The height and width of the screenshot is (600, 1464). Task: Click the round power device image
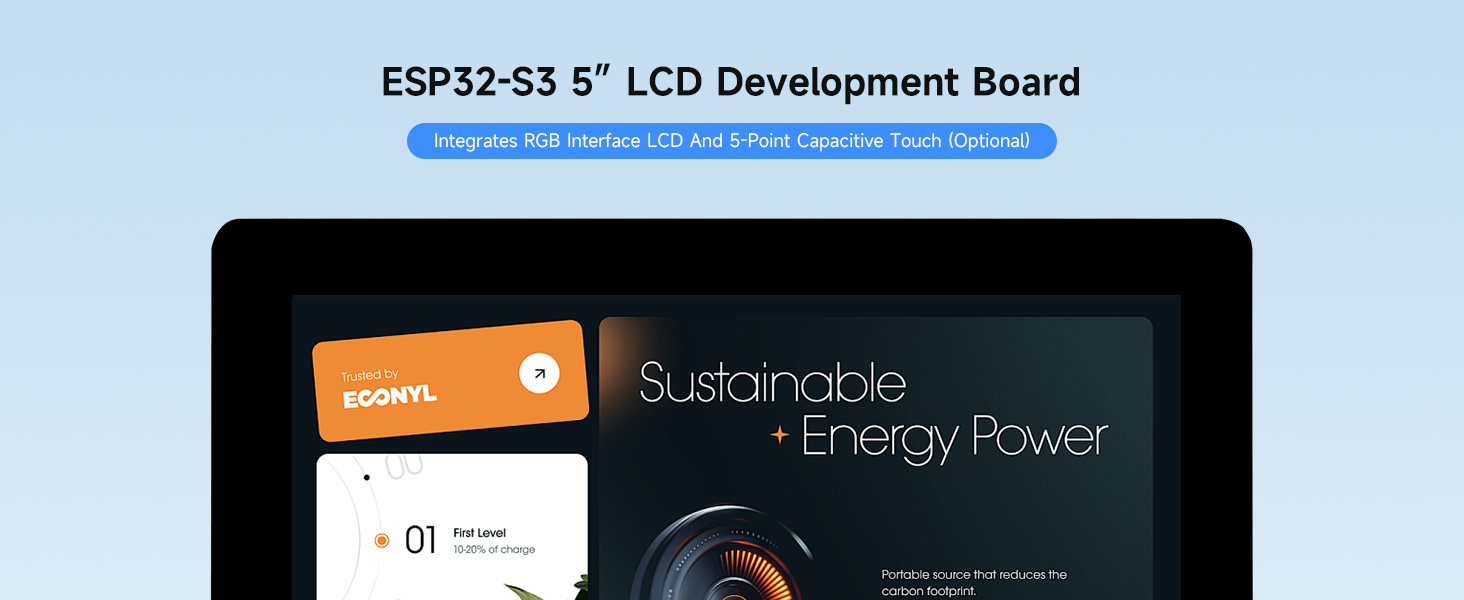tap(722, 553)
